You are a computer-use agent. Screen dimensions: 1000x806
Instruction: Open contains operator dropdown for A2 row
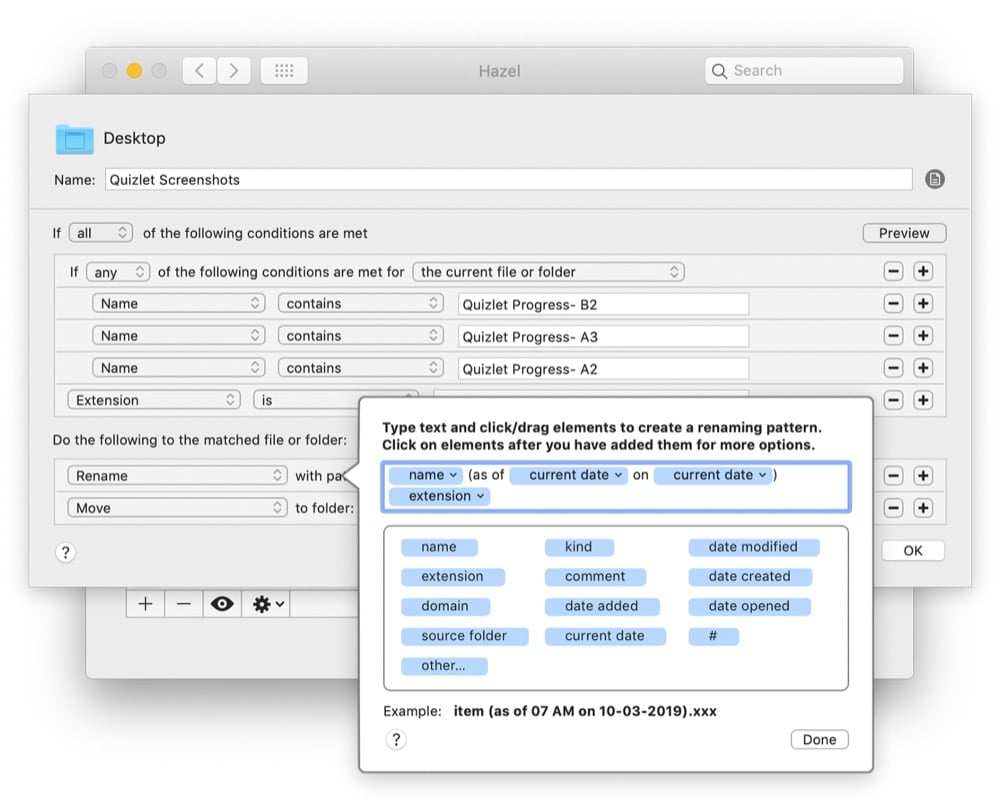360,367
